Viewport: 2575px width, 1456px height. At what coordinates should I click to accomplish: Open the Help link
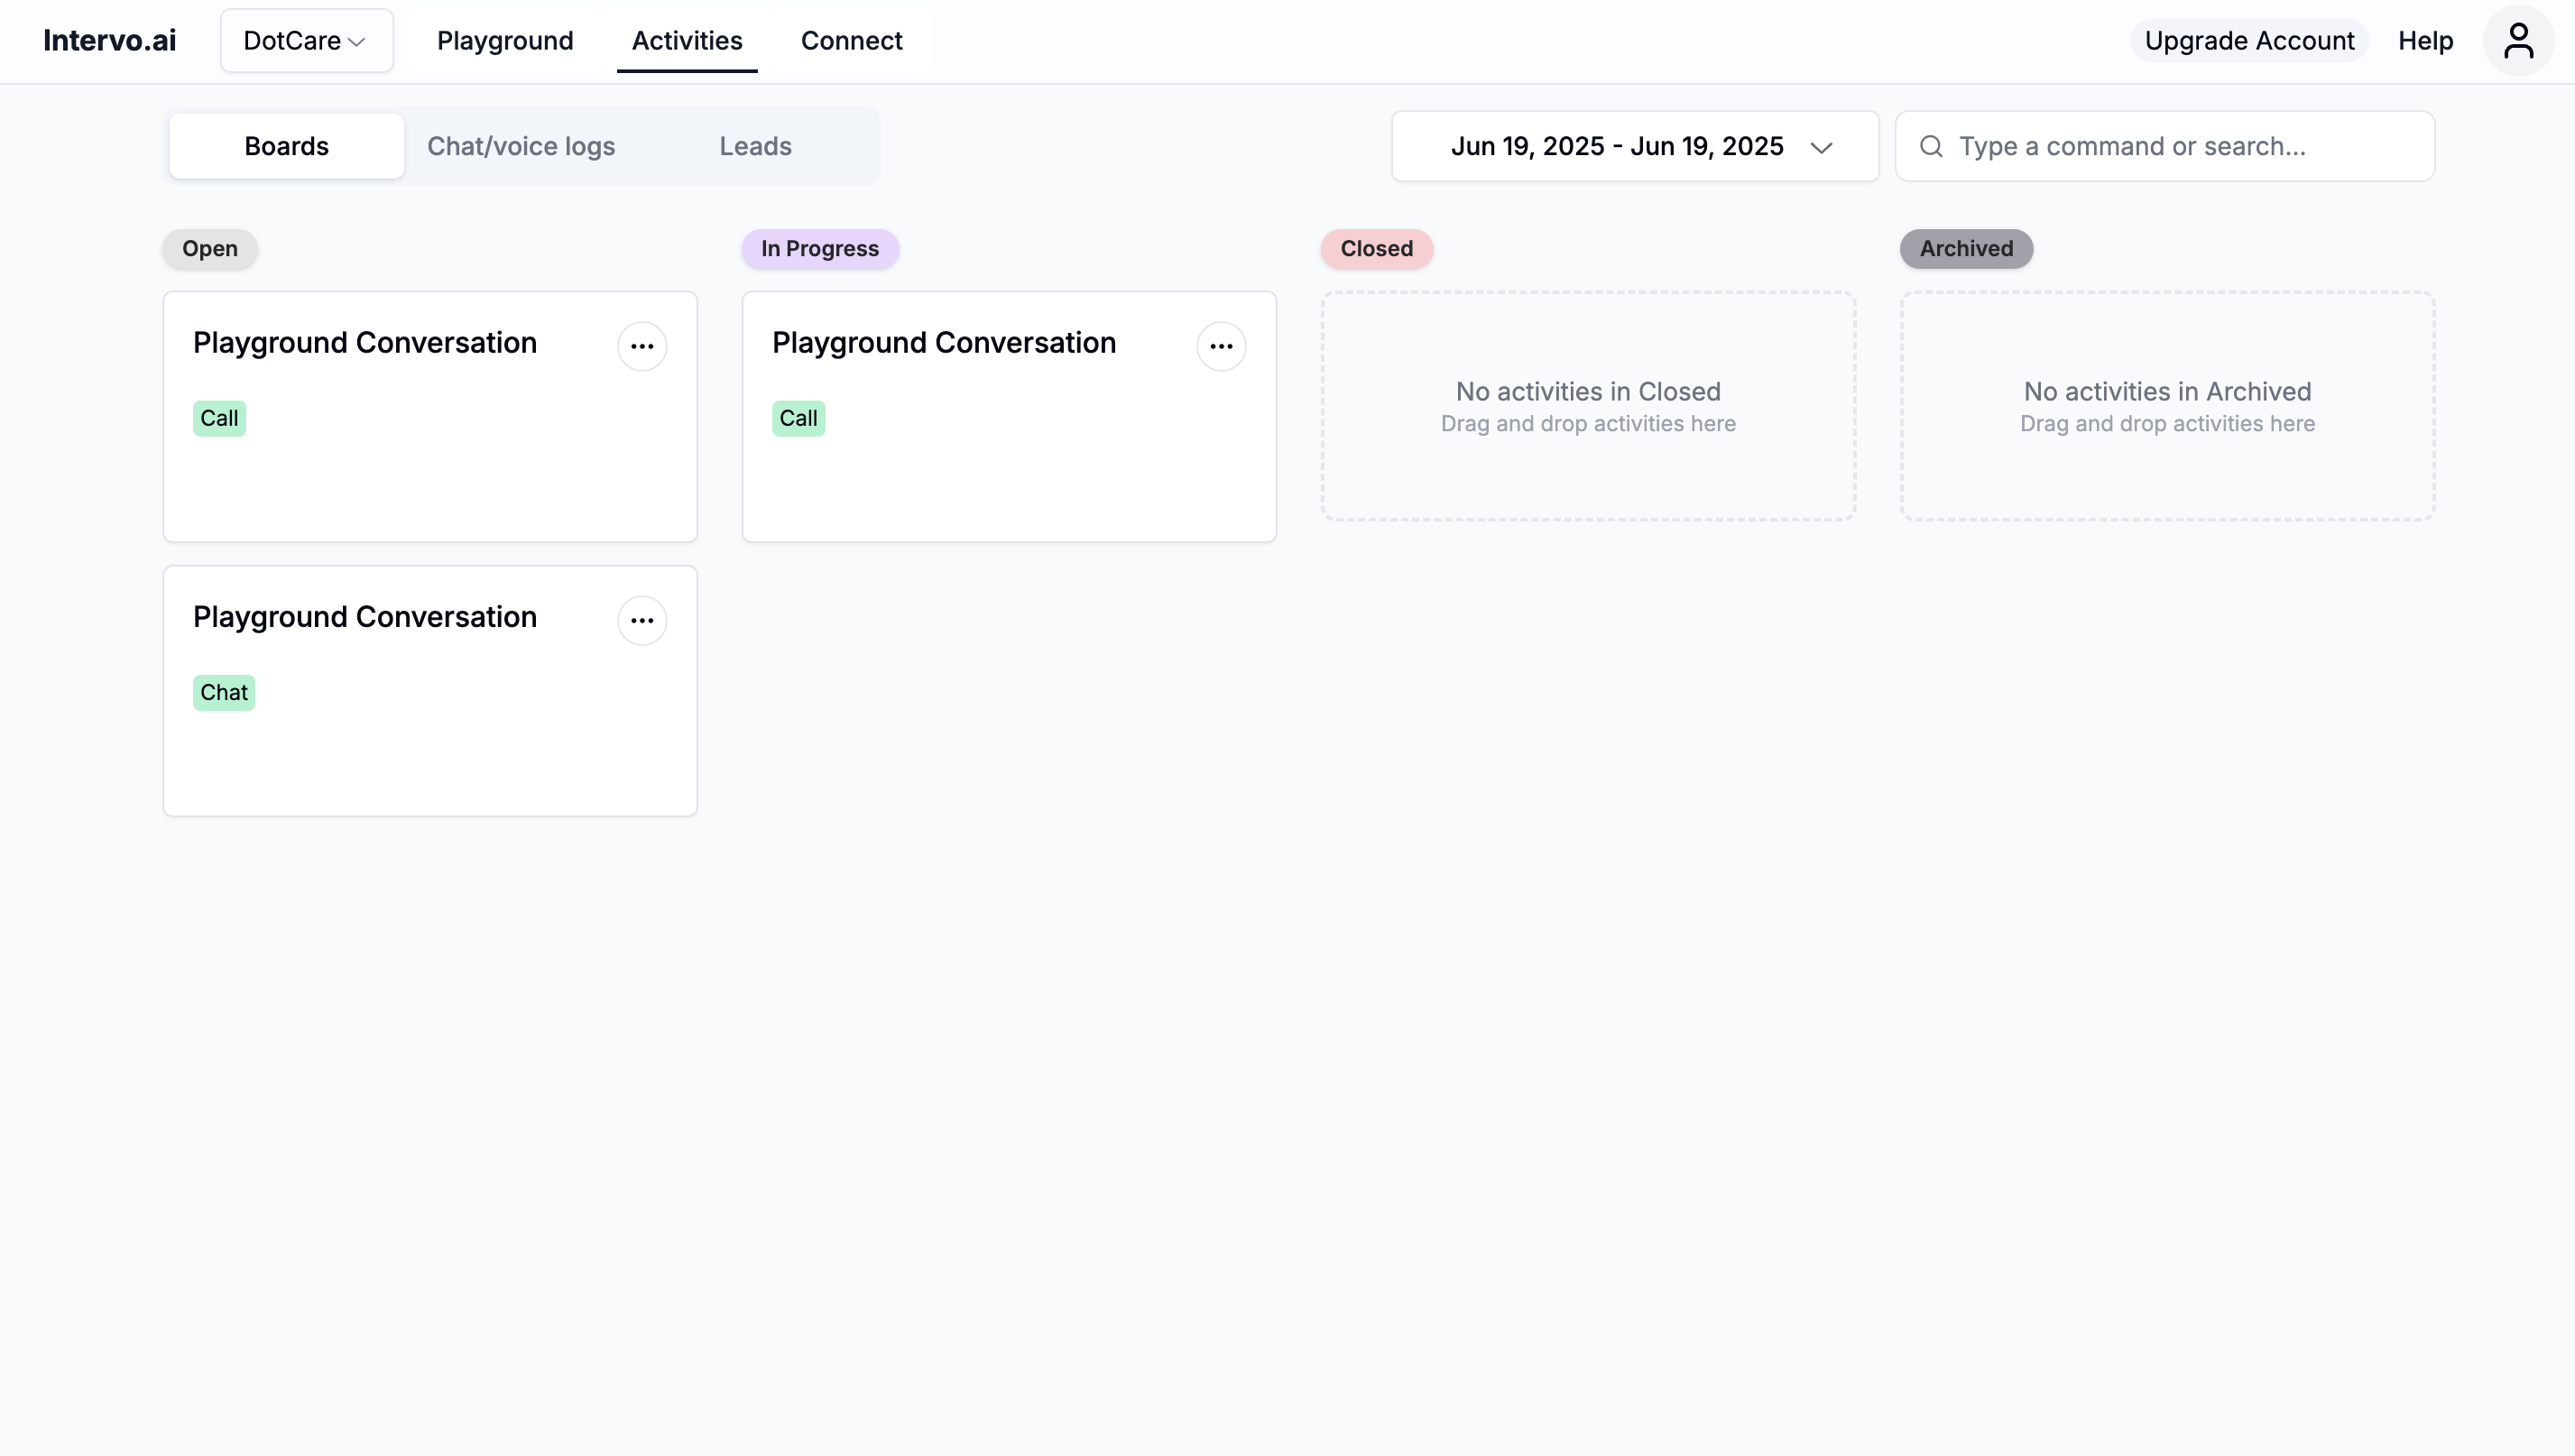click(2425, 41)
